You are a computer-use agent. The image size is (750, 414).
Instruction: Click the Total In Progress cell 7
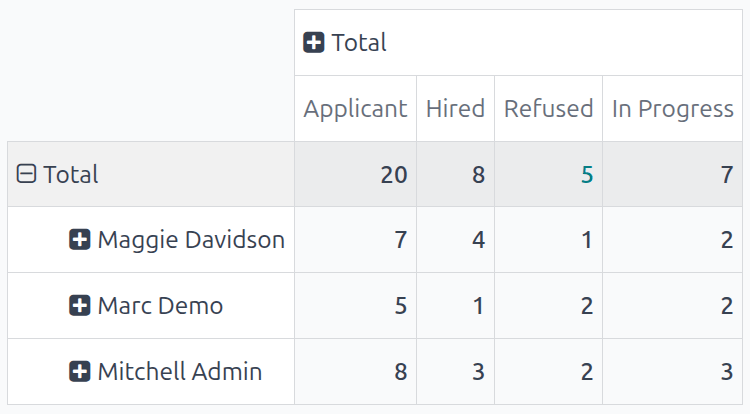727,175
